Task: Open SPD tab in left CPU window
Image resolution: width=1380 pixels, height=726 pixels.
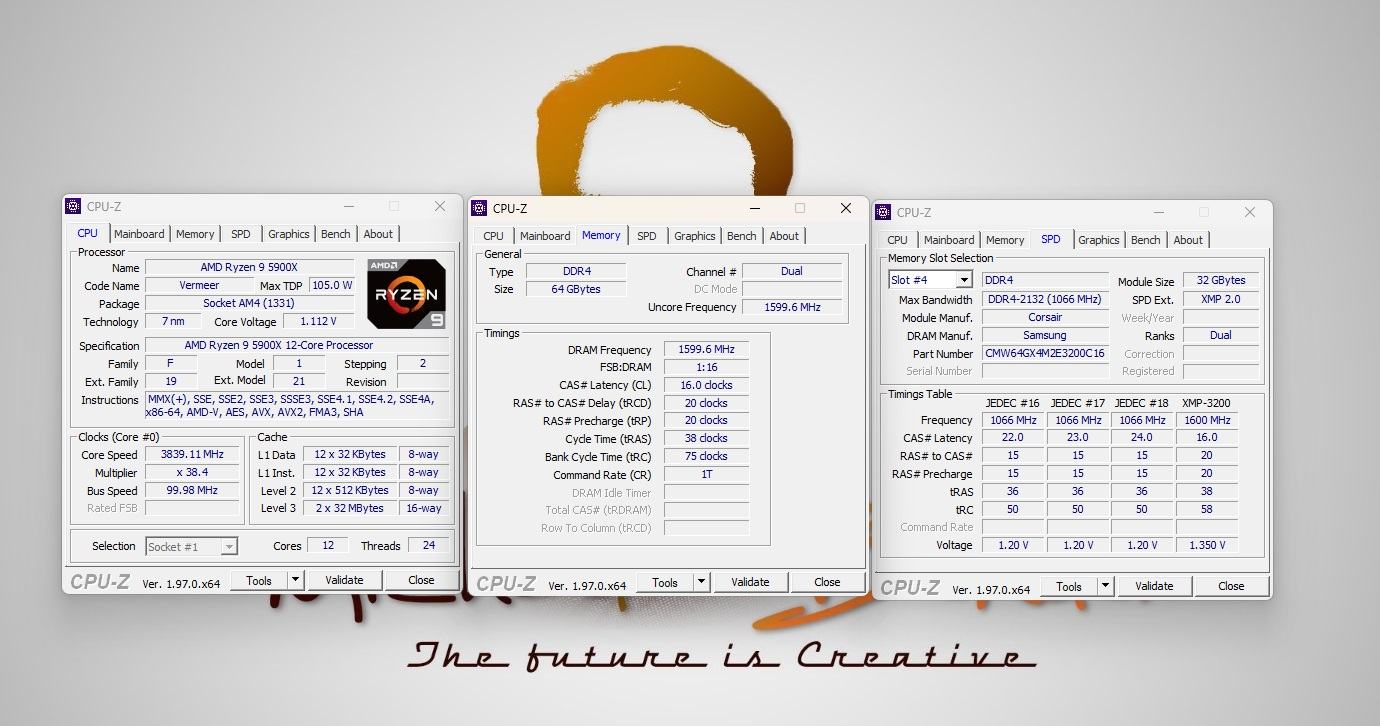Action: point(241,234)
